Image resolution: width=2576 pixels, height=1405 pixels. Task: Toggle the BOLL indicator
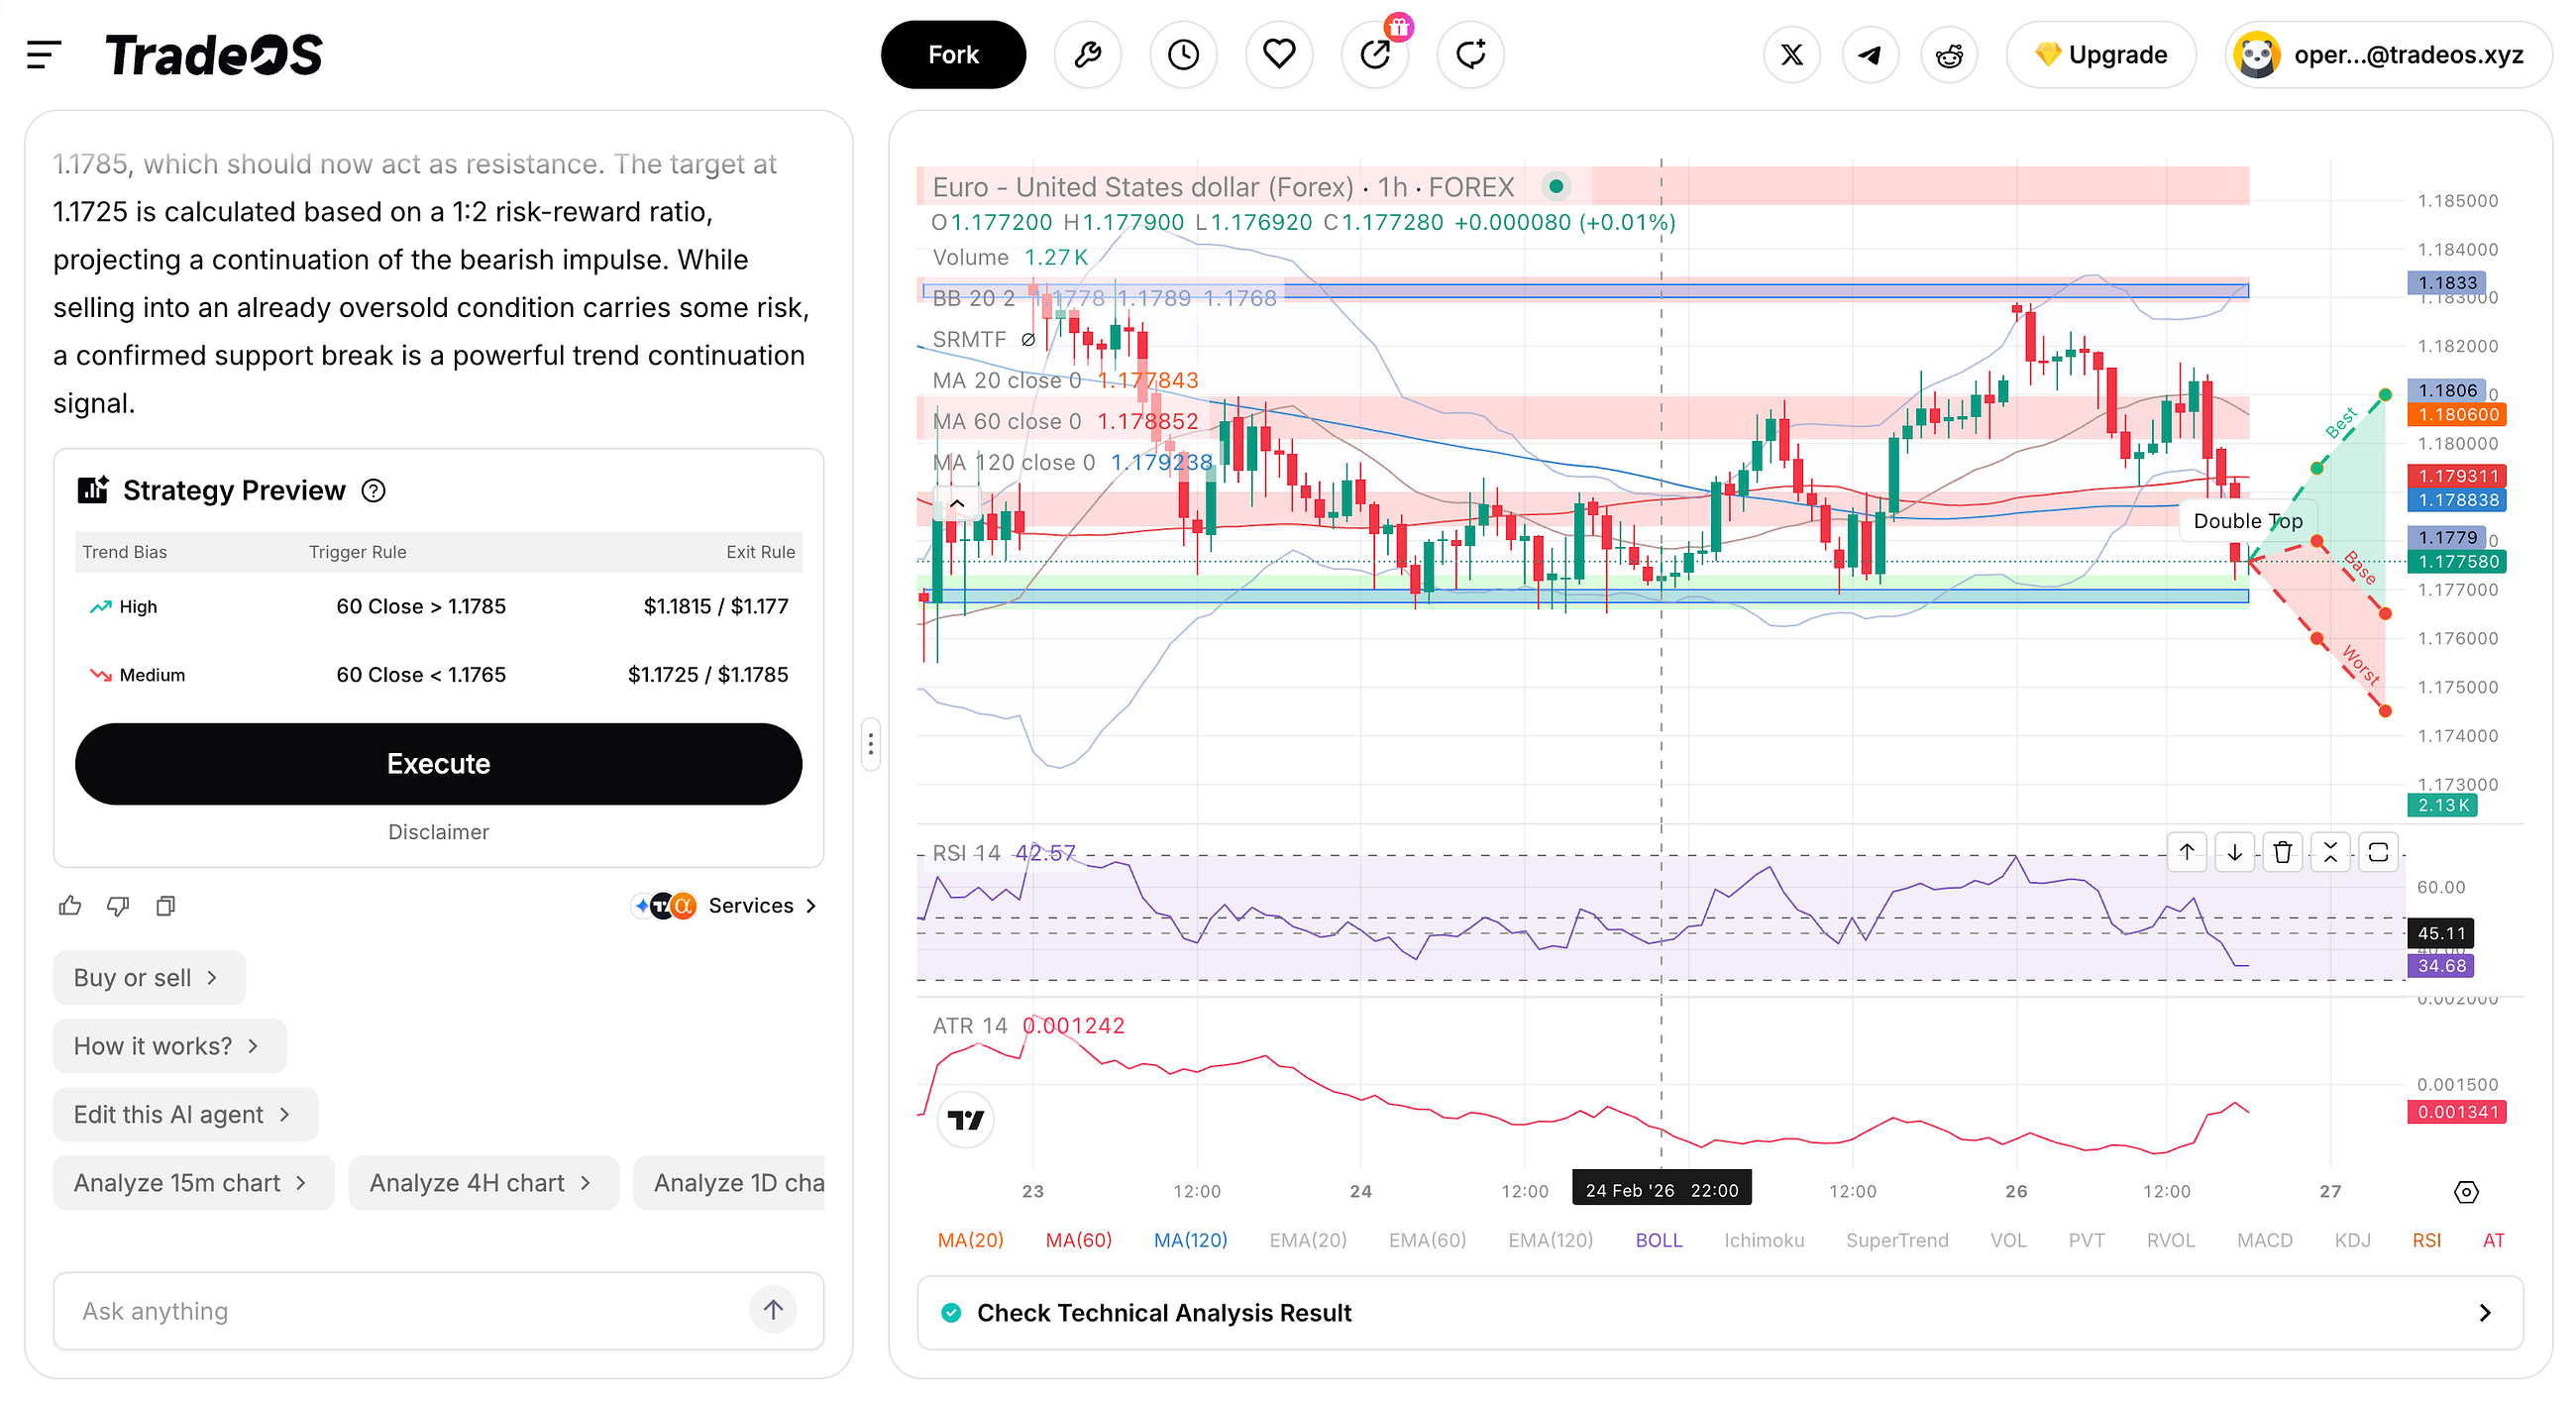point(1658,1240)
